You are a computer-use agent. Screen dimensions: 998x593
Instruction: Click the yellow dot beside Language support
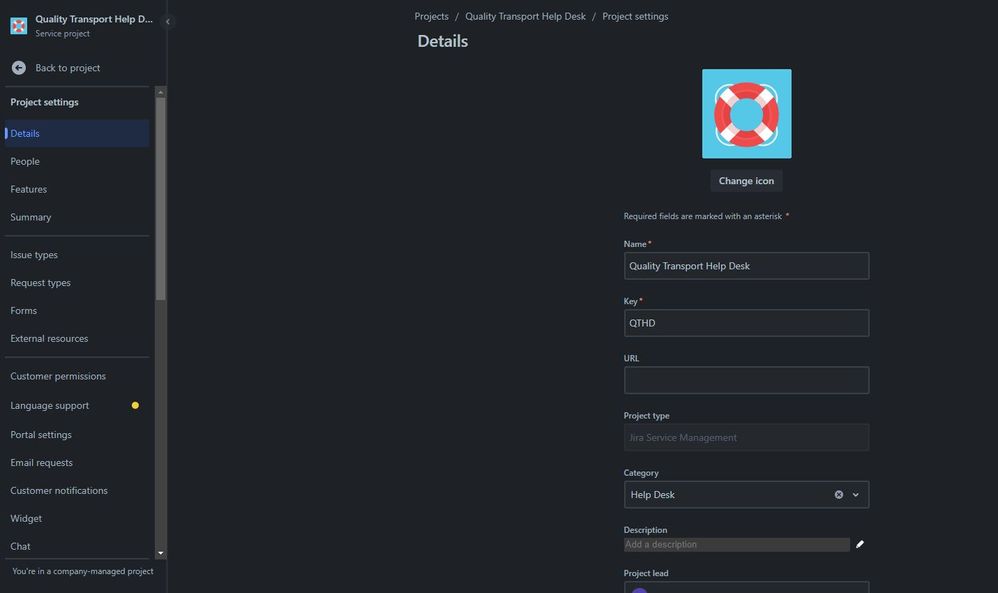pyautogui.click(x=135, y=405)
